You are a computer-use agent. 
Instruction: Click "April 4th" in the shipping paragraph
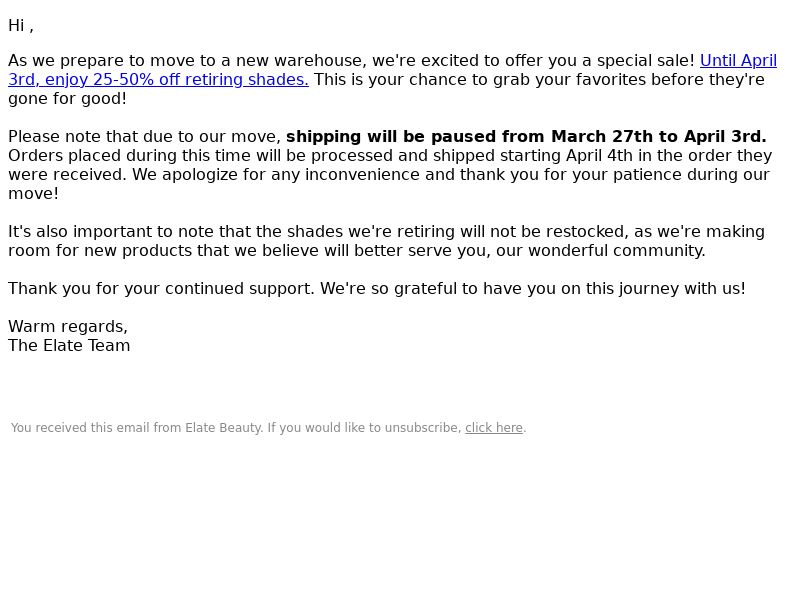click(599, 156)
